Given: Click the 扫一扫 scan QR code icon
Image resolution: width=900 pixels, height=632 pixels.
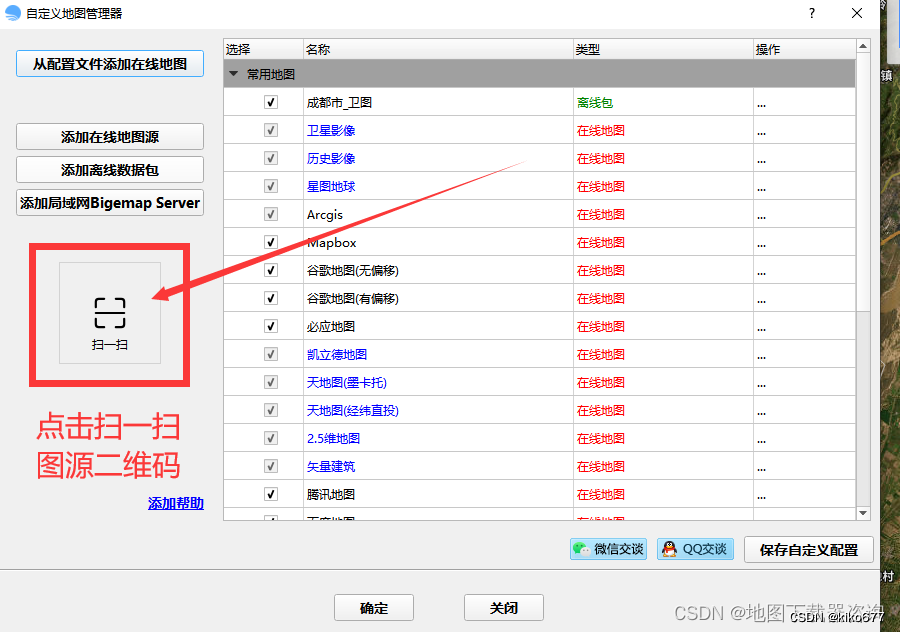Looking at the screenshot, I should point(110,313).
